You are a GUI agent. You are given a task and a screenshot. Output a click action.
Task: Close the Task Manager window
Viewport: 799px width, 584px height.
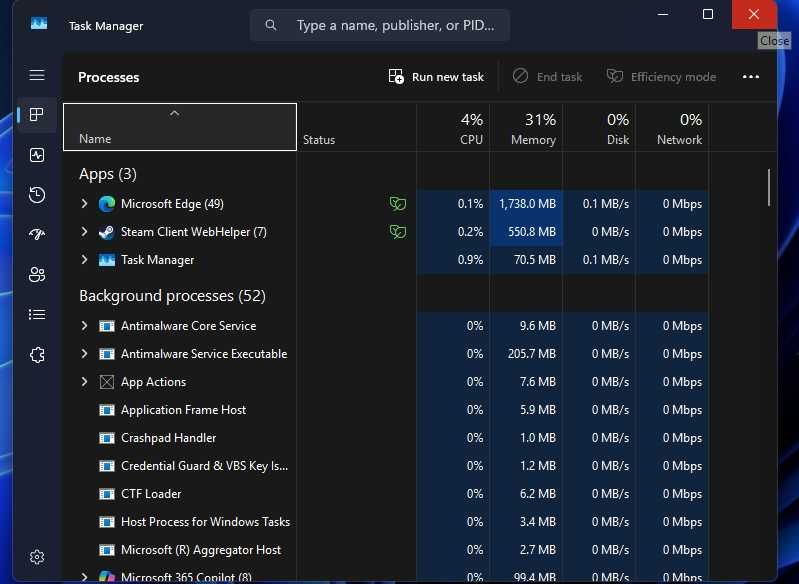(x=754, y=14)
